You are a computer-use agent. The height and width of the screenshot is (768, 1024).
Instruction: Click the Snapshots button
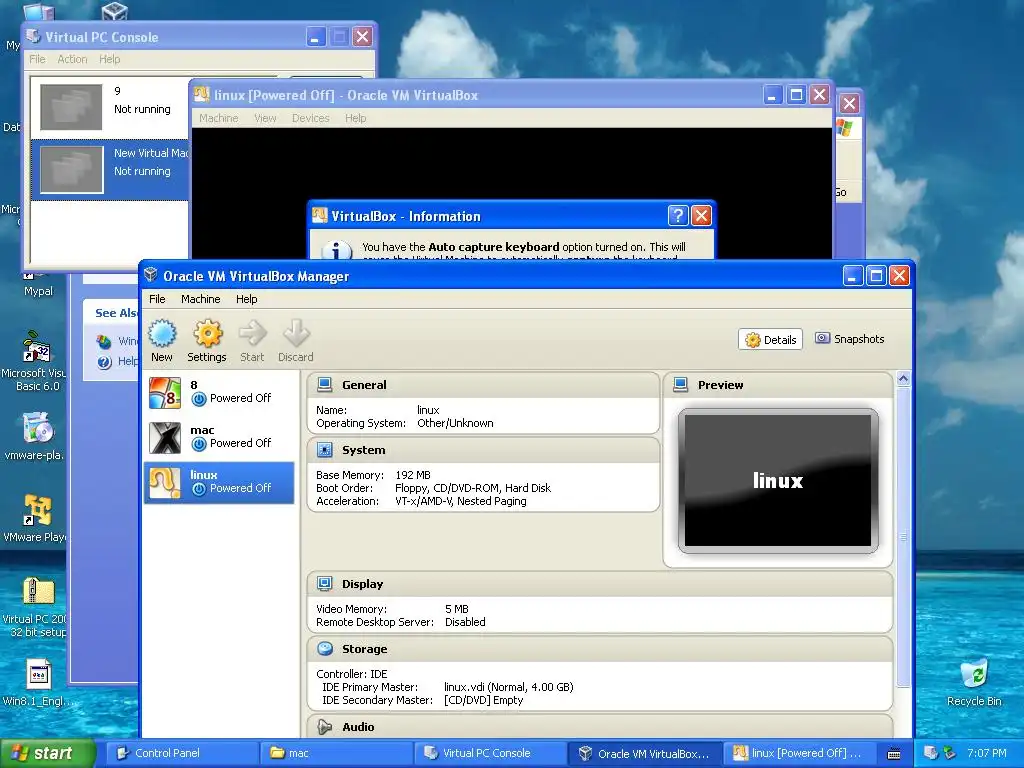[x=850, y=339]
